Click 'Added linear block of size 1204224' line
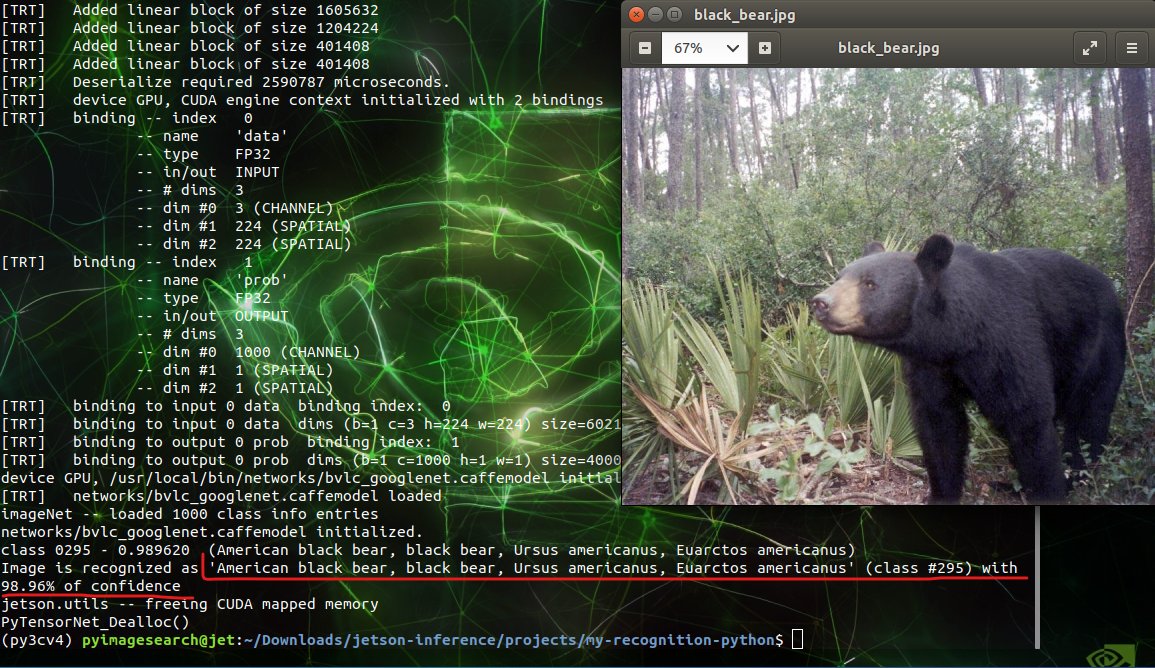 point(225,28)
